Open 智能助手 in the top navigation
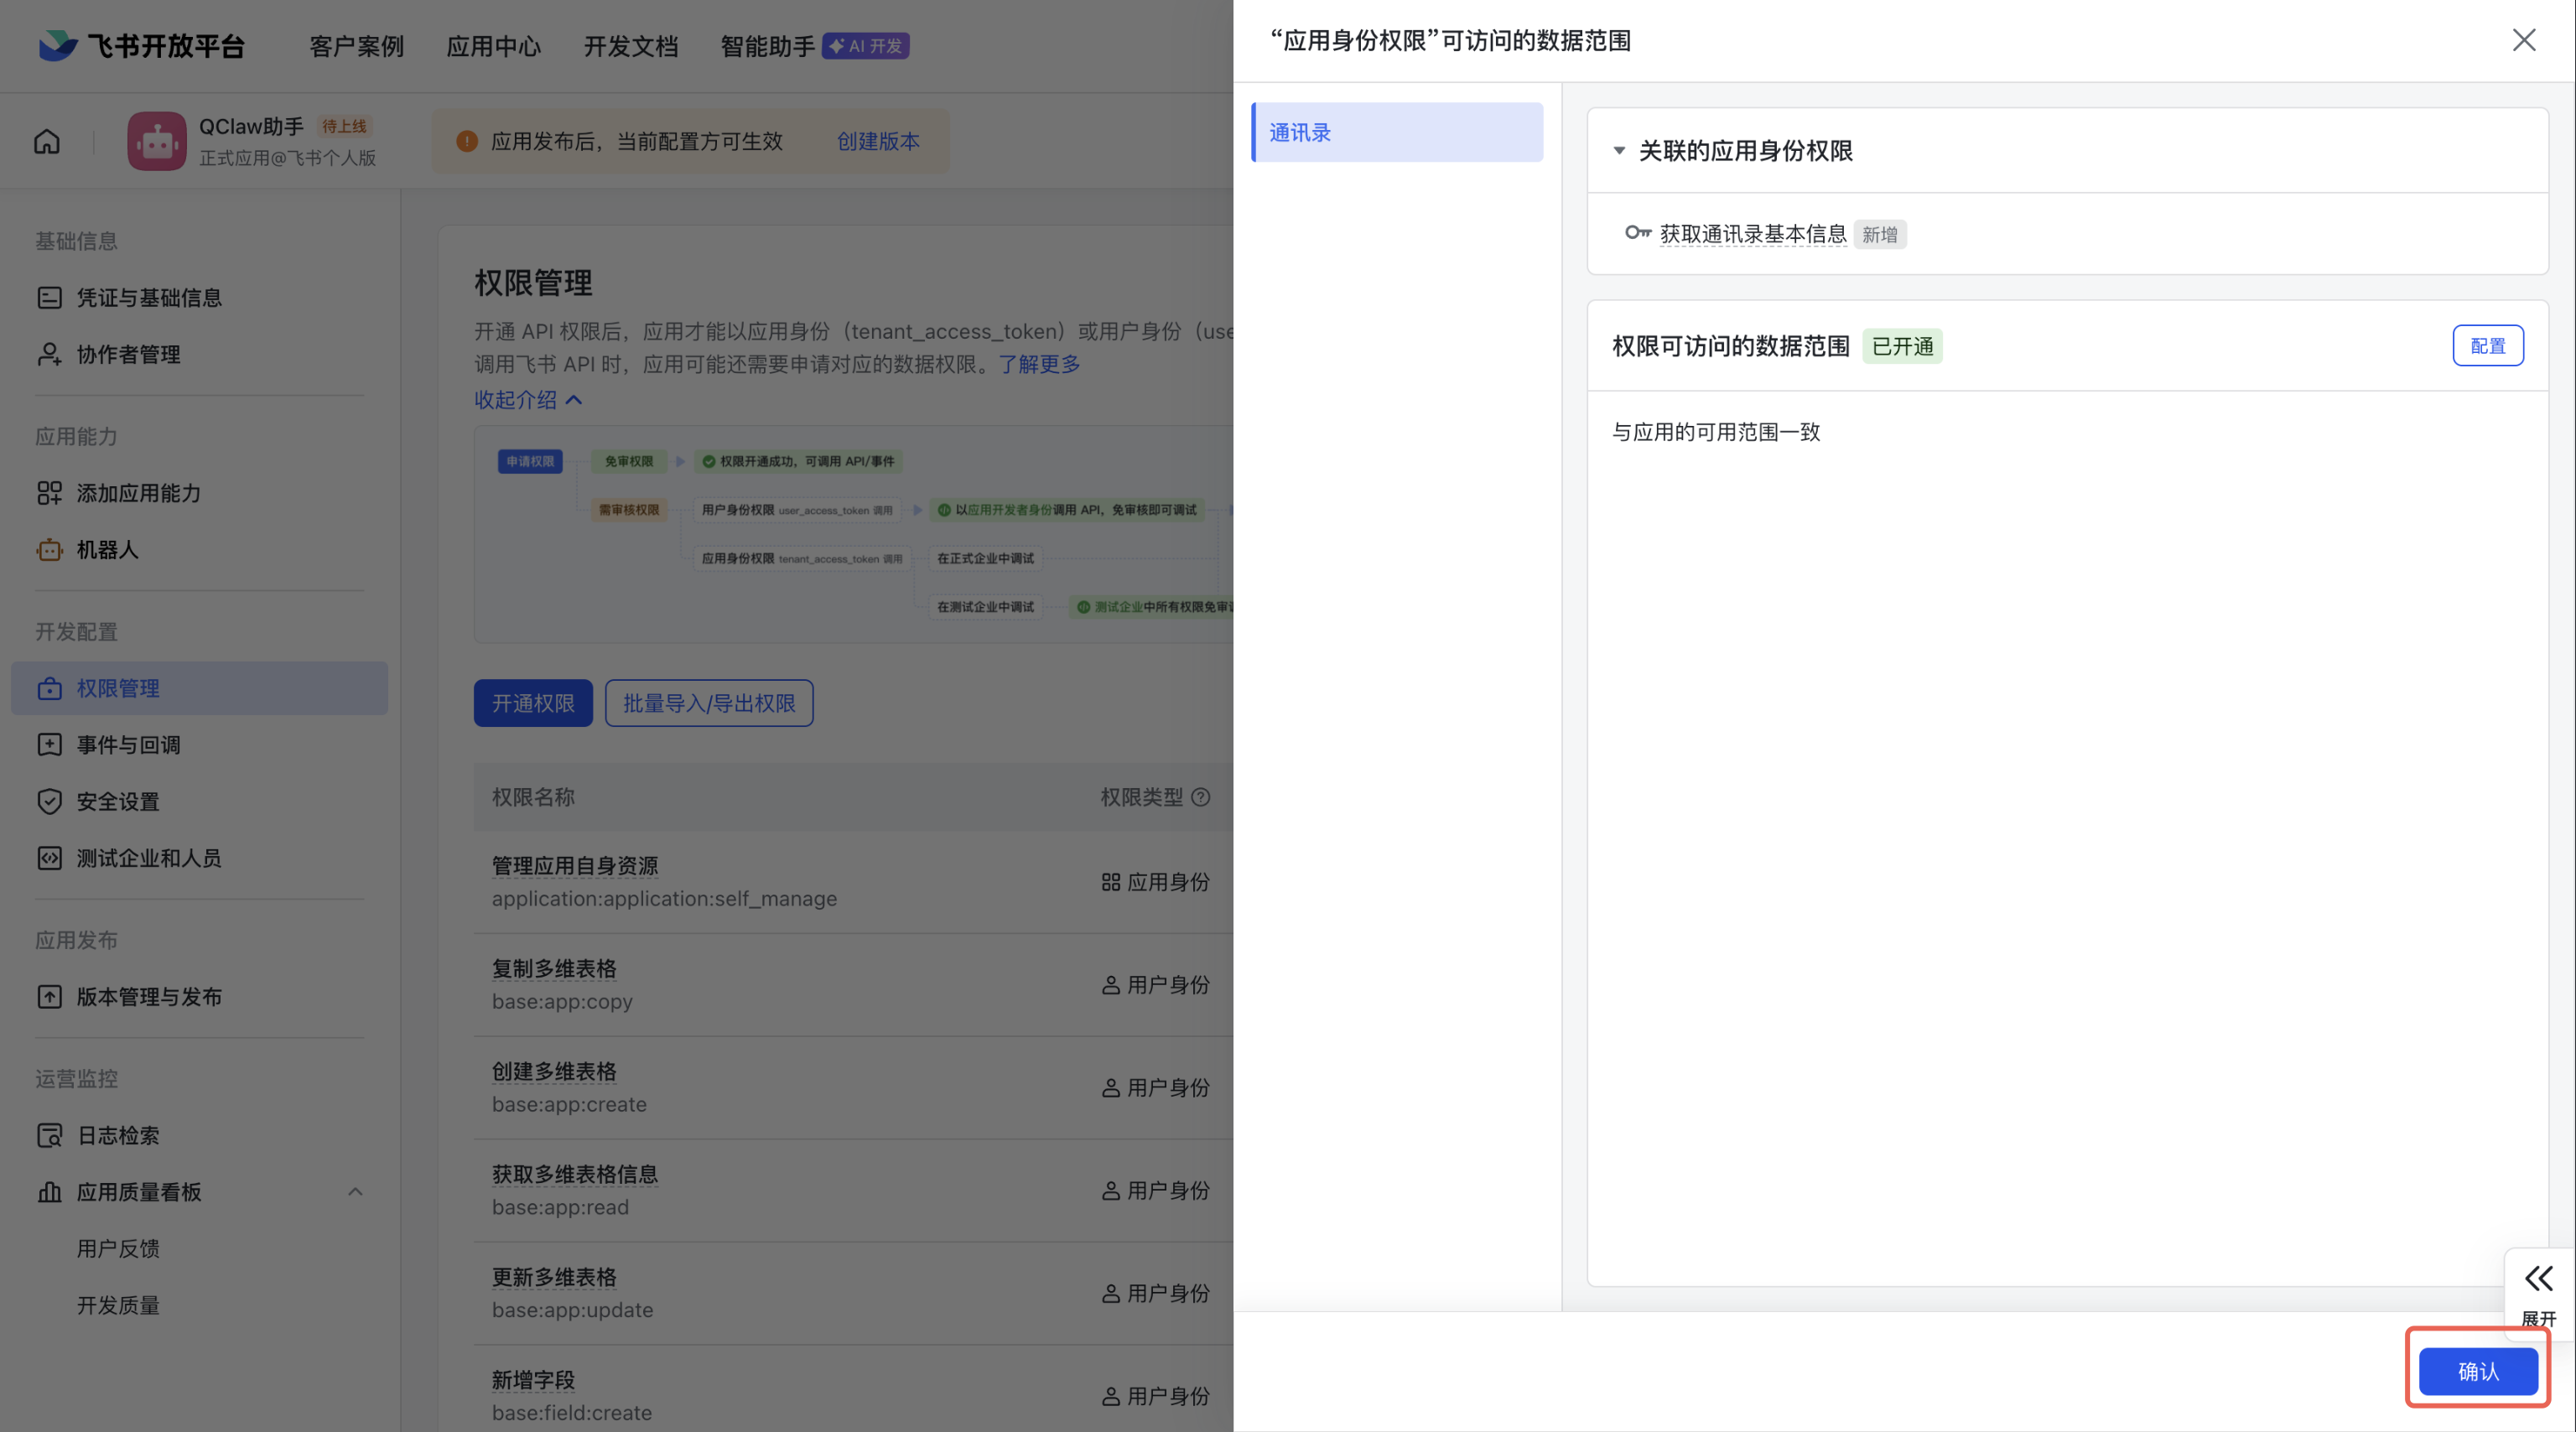 [x=767, y=46]
